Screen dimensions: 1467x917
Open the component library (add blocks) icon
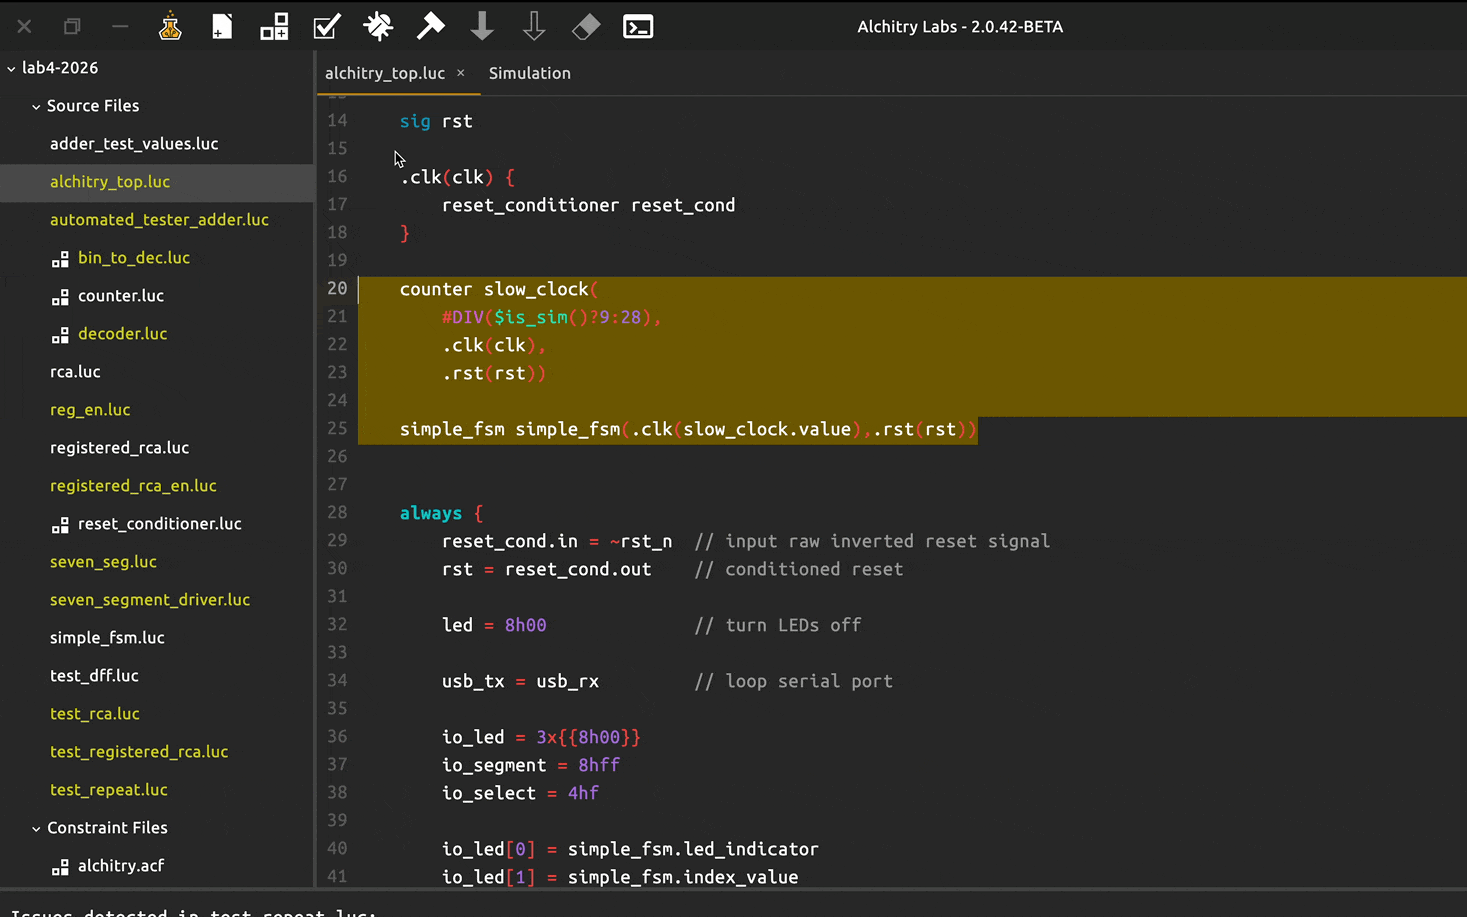(274, 27)
